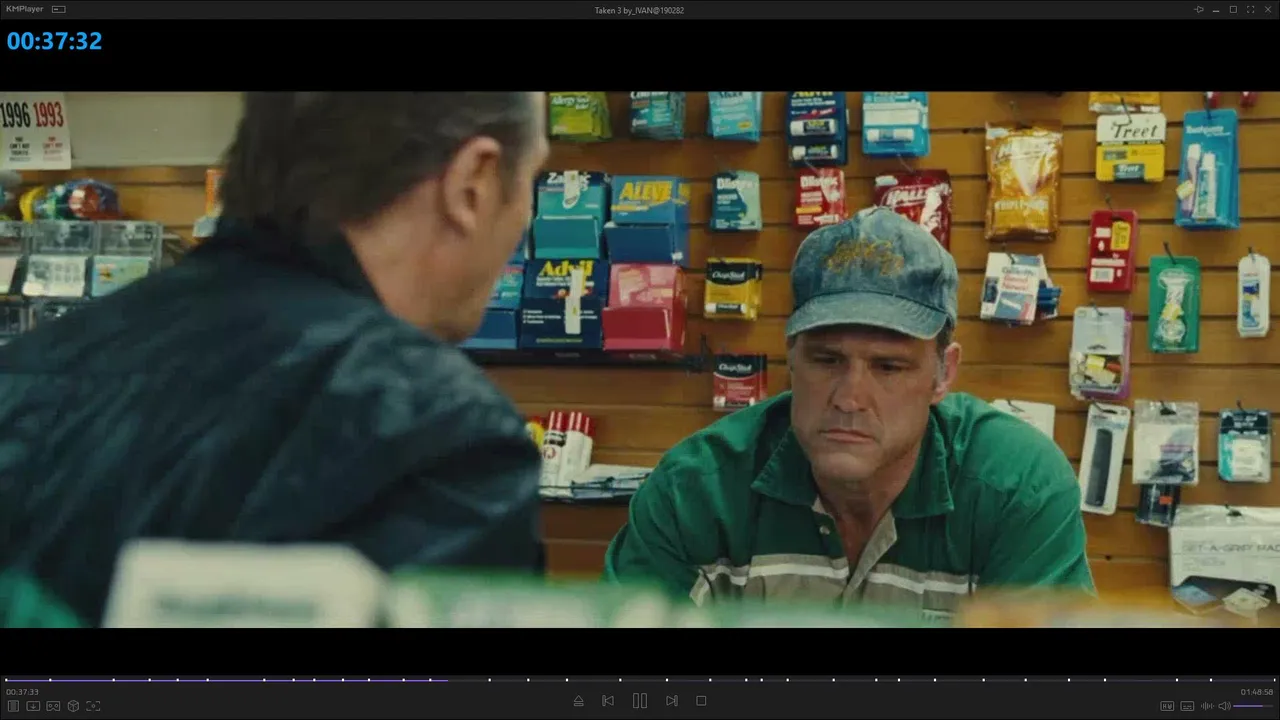Click the download video icon
The height and width of the screenshot is (720, 1280).
(x=33, y=706)
